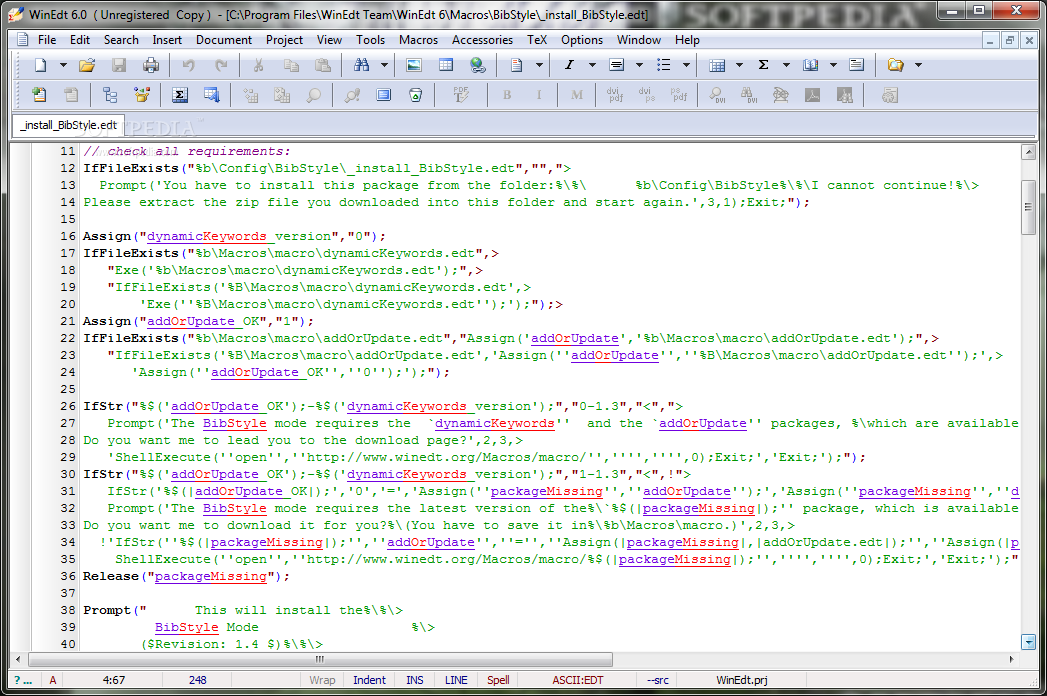The width and height of the screenshot is (1047, 696).
Task: Open the Insert menu
Action: (167, 40)
